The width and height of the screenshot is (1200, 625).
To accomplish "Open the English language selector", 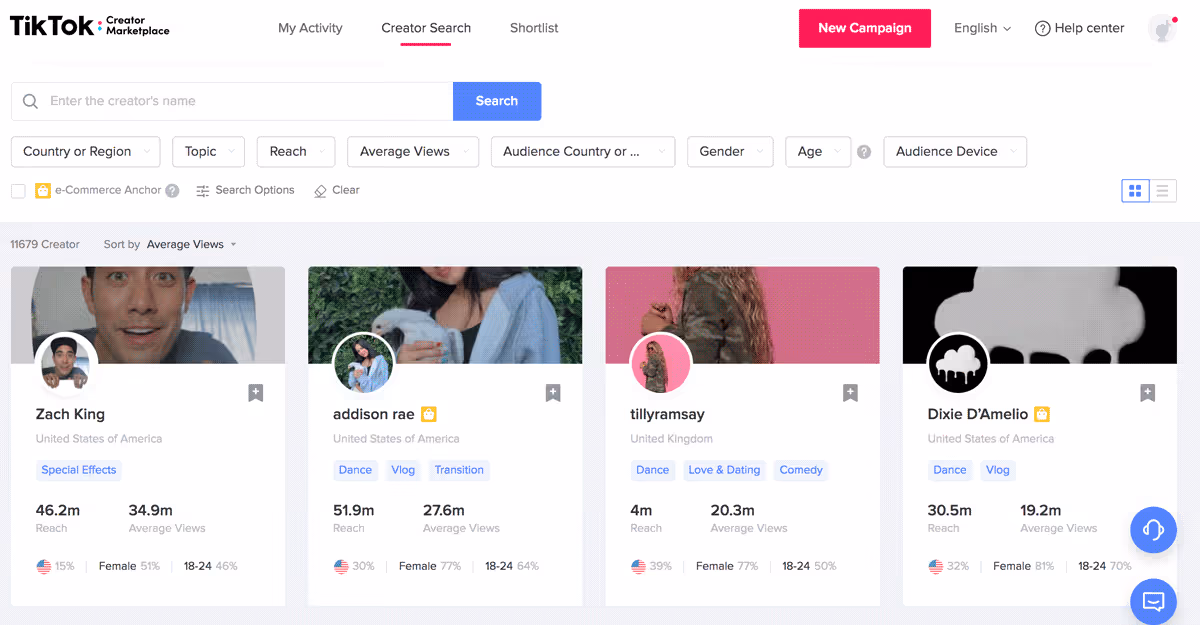I will pyautogui.click(x=982, y=28).
